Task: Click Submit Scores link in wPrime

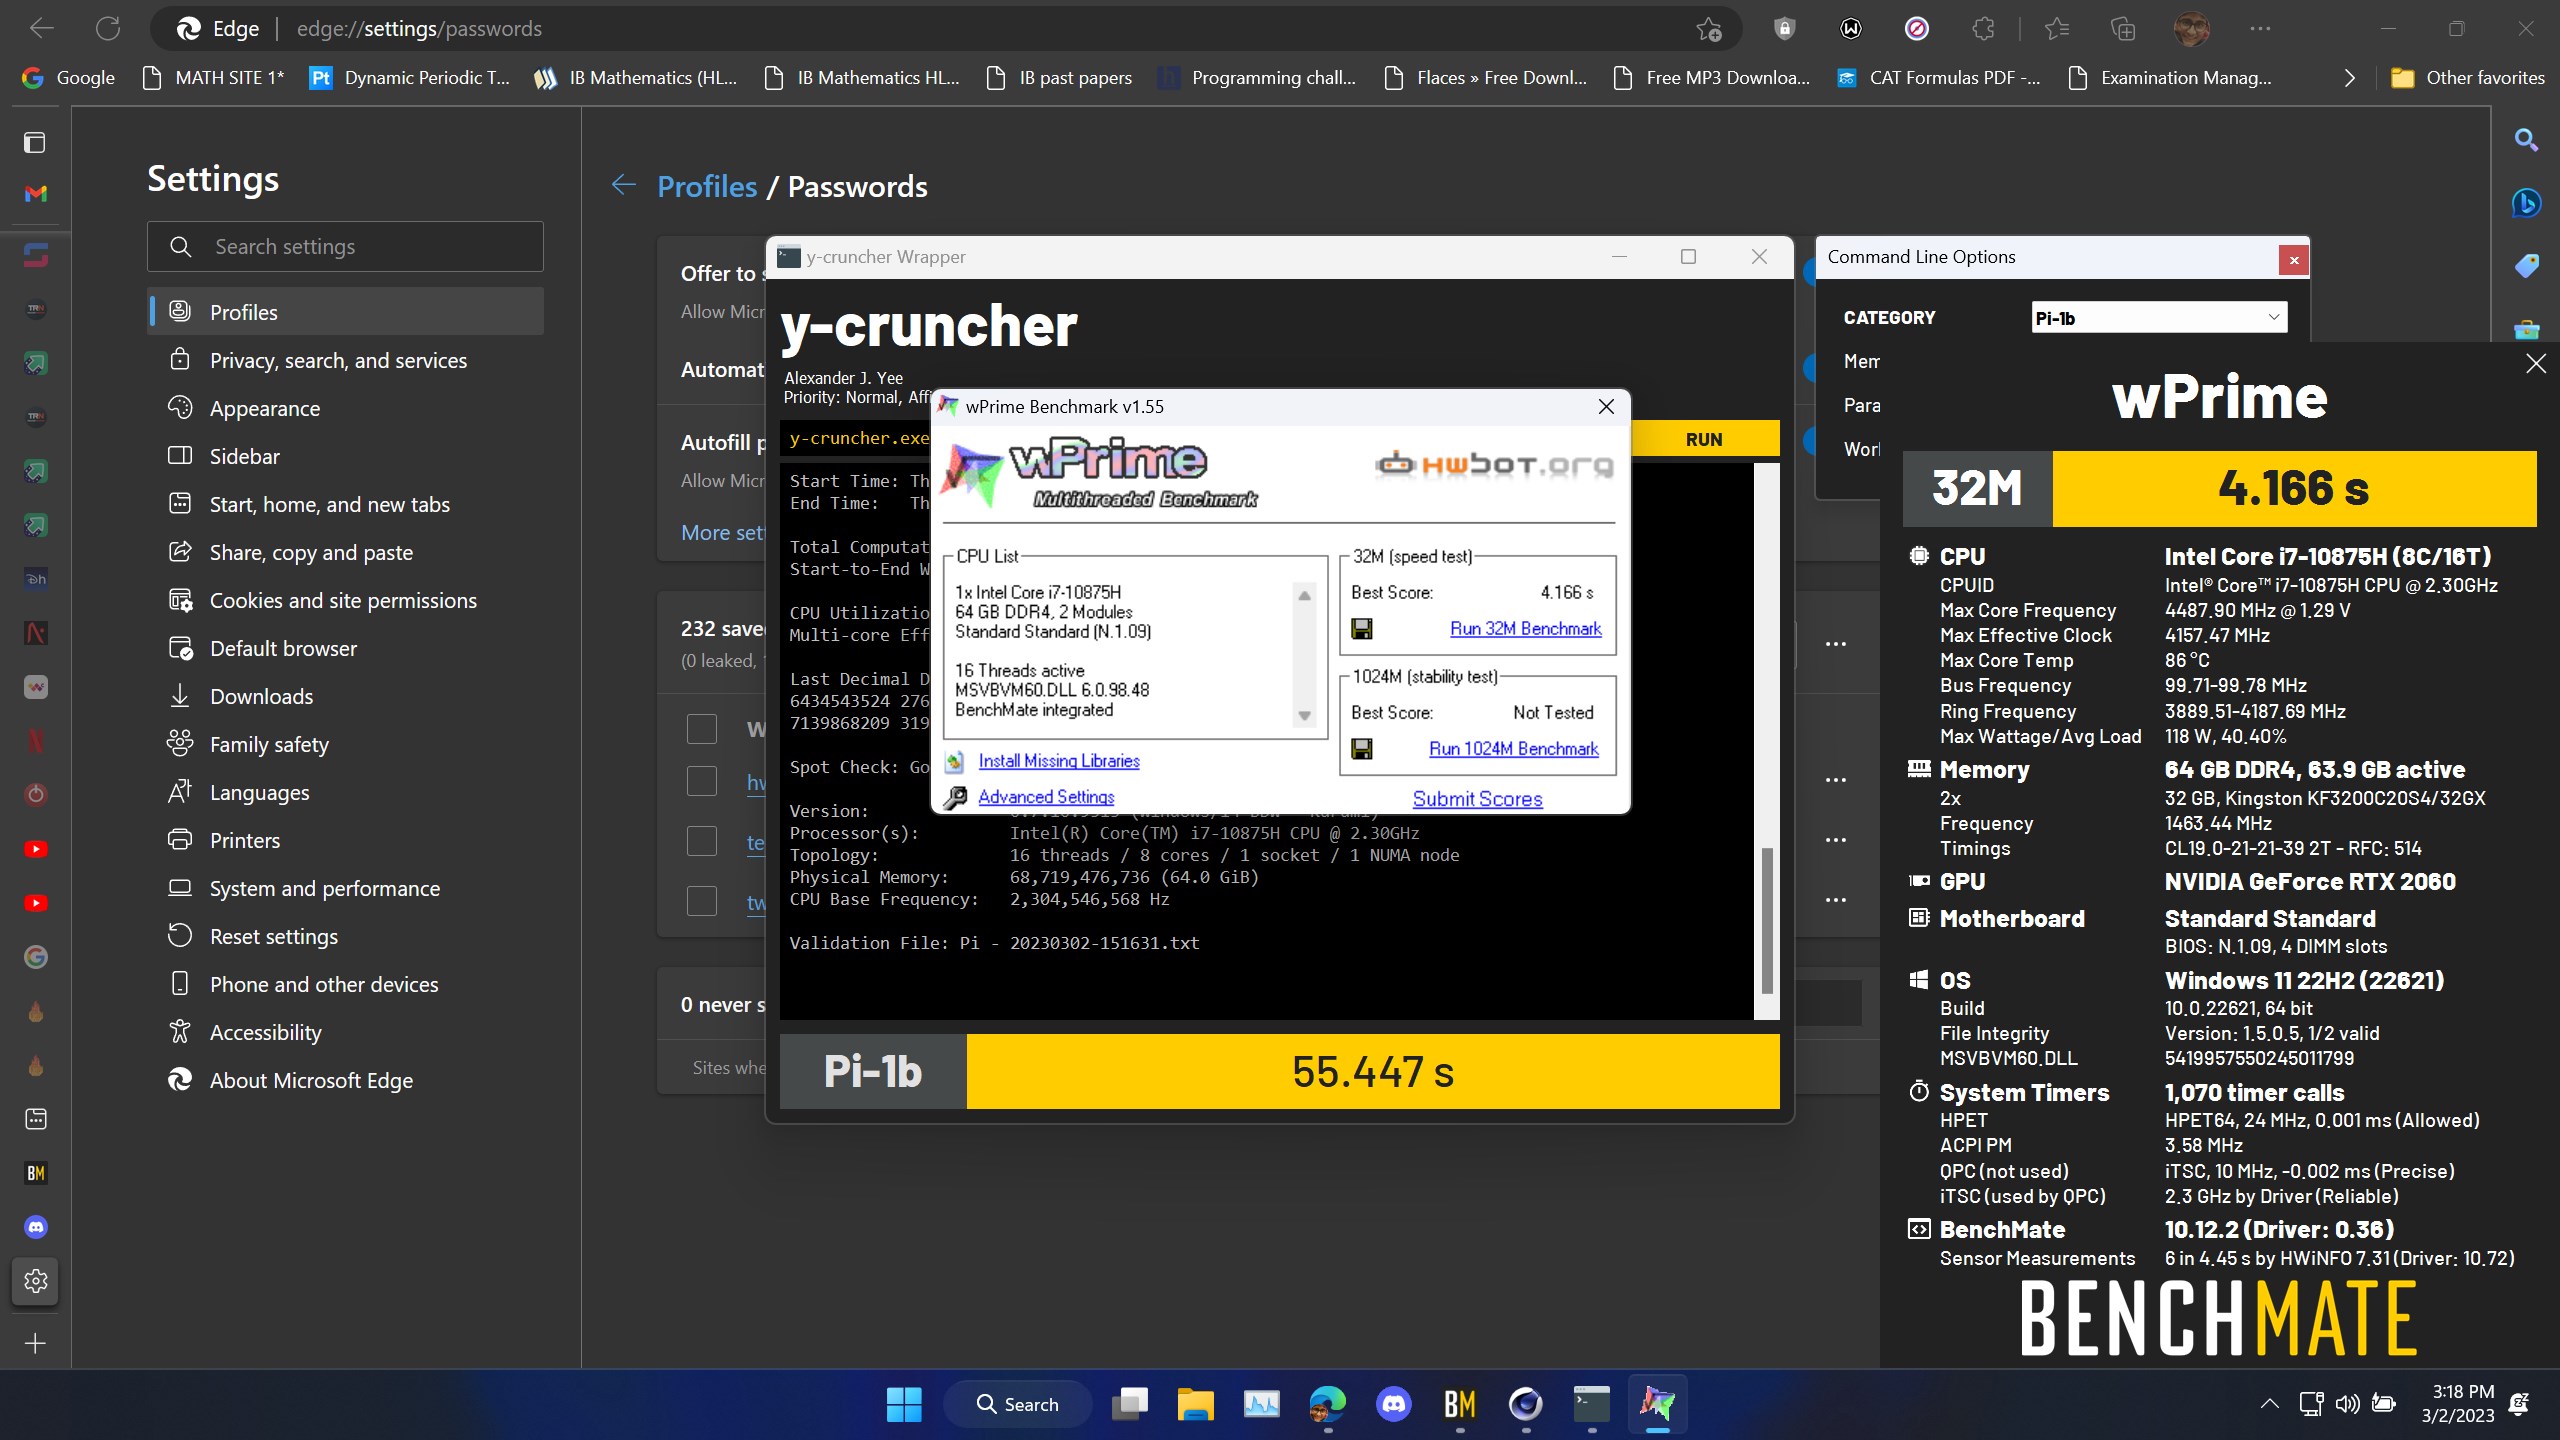Action: tap(1477, 799)
